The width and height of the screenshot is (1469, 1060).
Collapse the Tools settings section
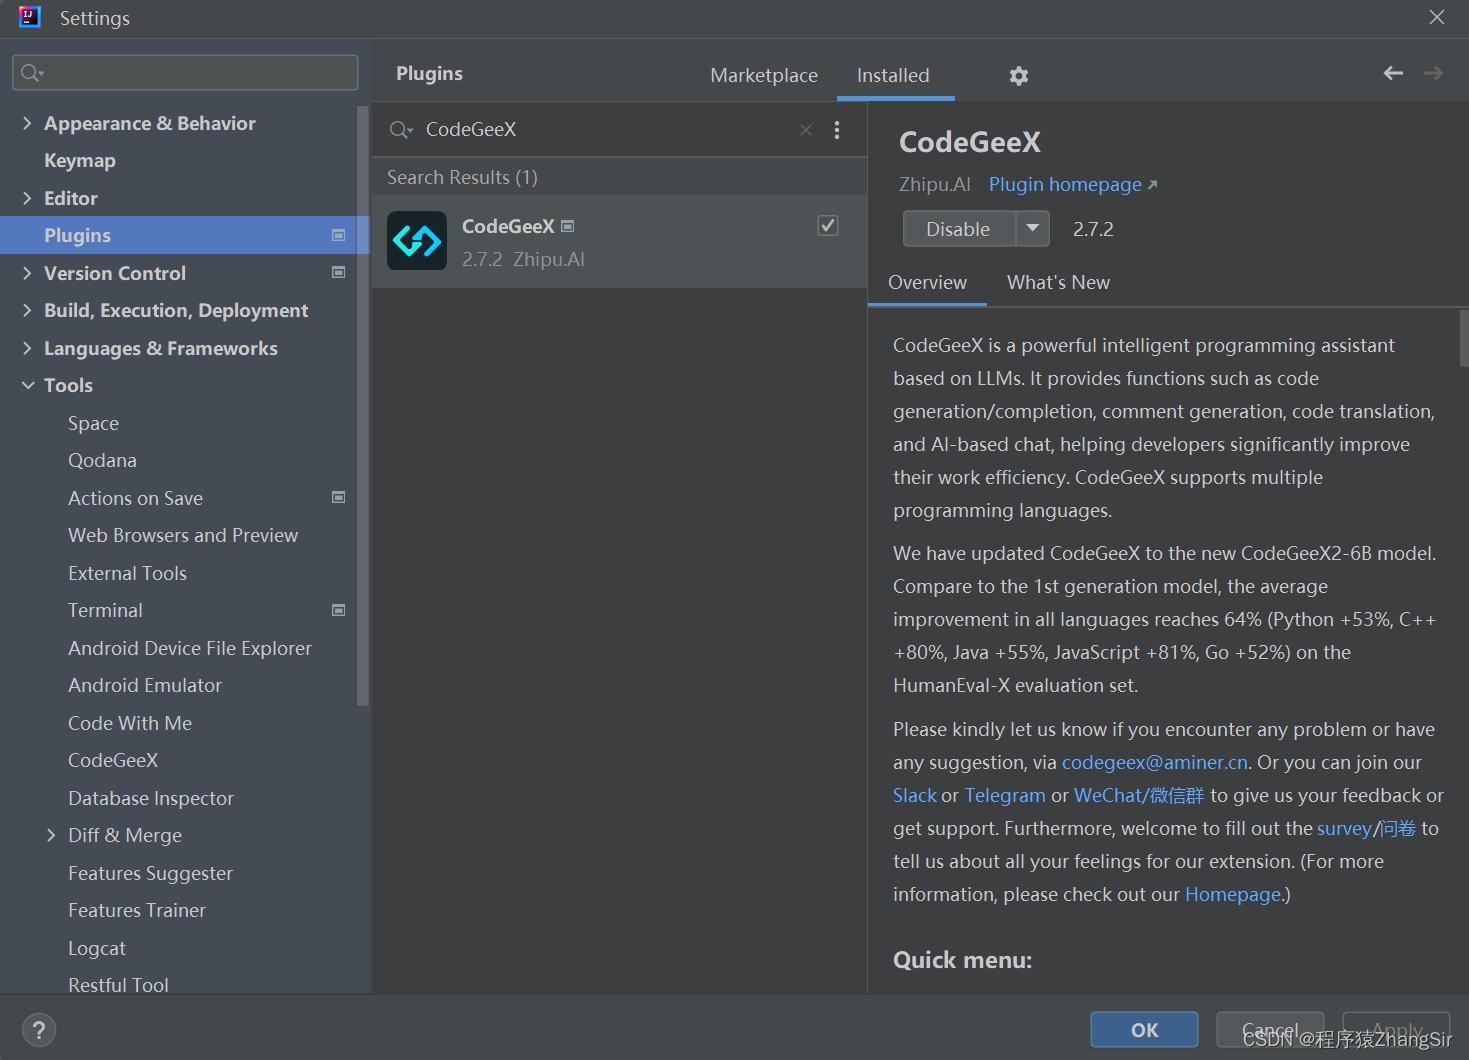pos(27,385)
